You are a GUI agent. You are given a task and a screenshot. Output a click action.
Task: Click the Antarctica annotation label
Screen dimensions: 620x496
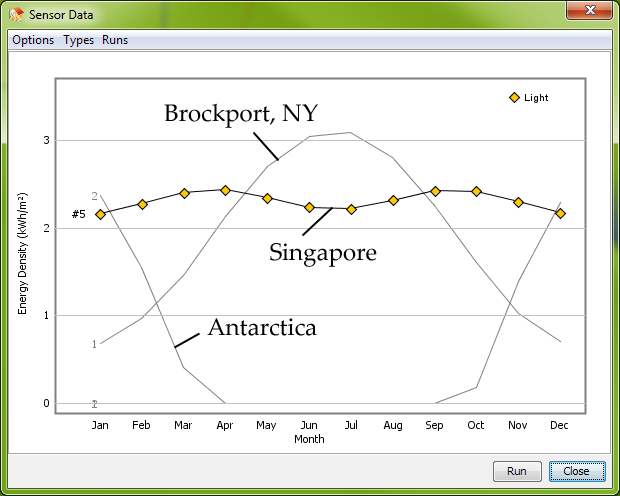[262, 327]
